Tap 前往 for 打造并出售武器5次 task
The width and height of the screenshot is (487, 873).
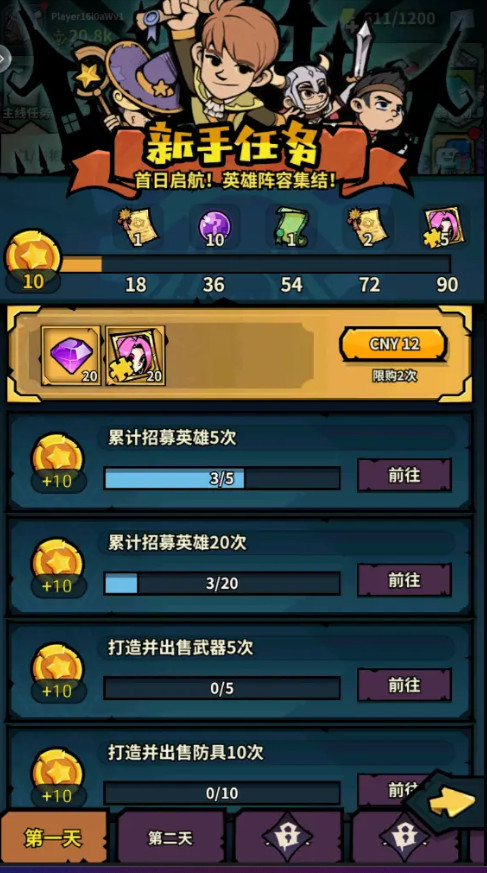pos(404,684)
